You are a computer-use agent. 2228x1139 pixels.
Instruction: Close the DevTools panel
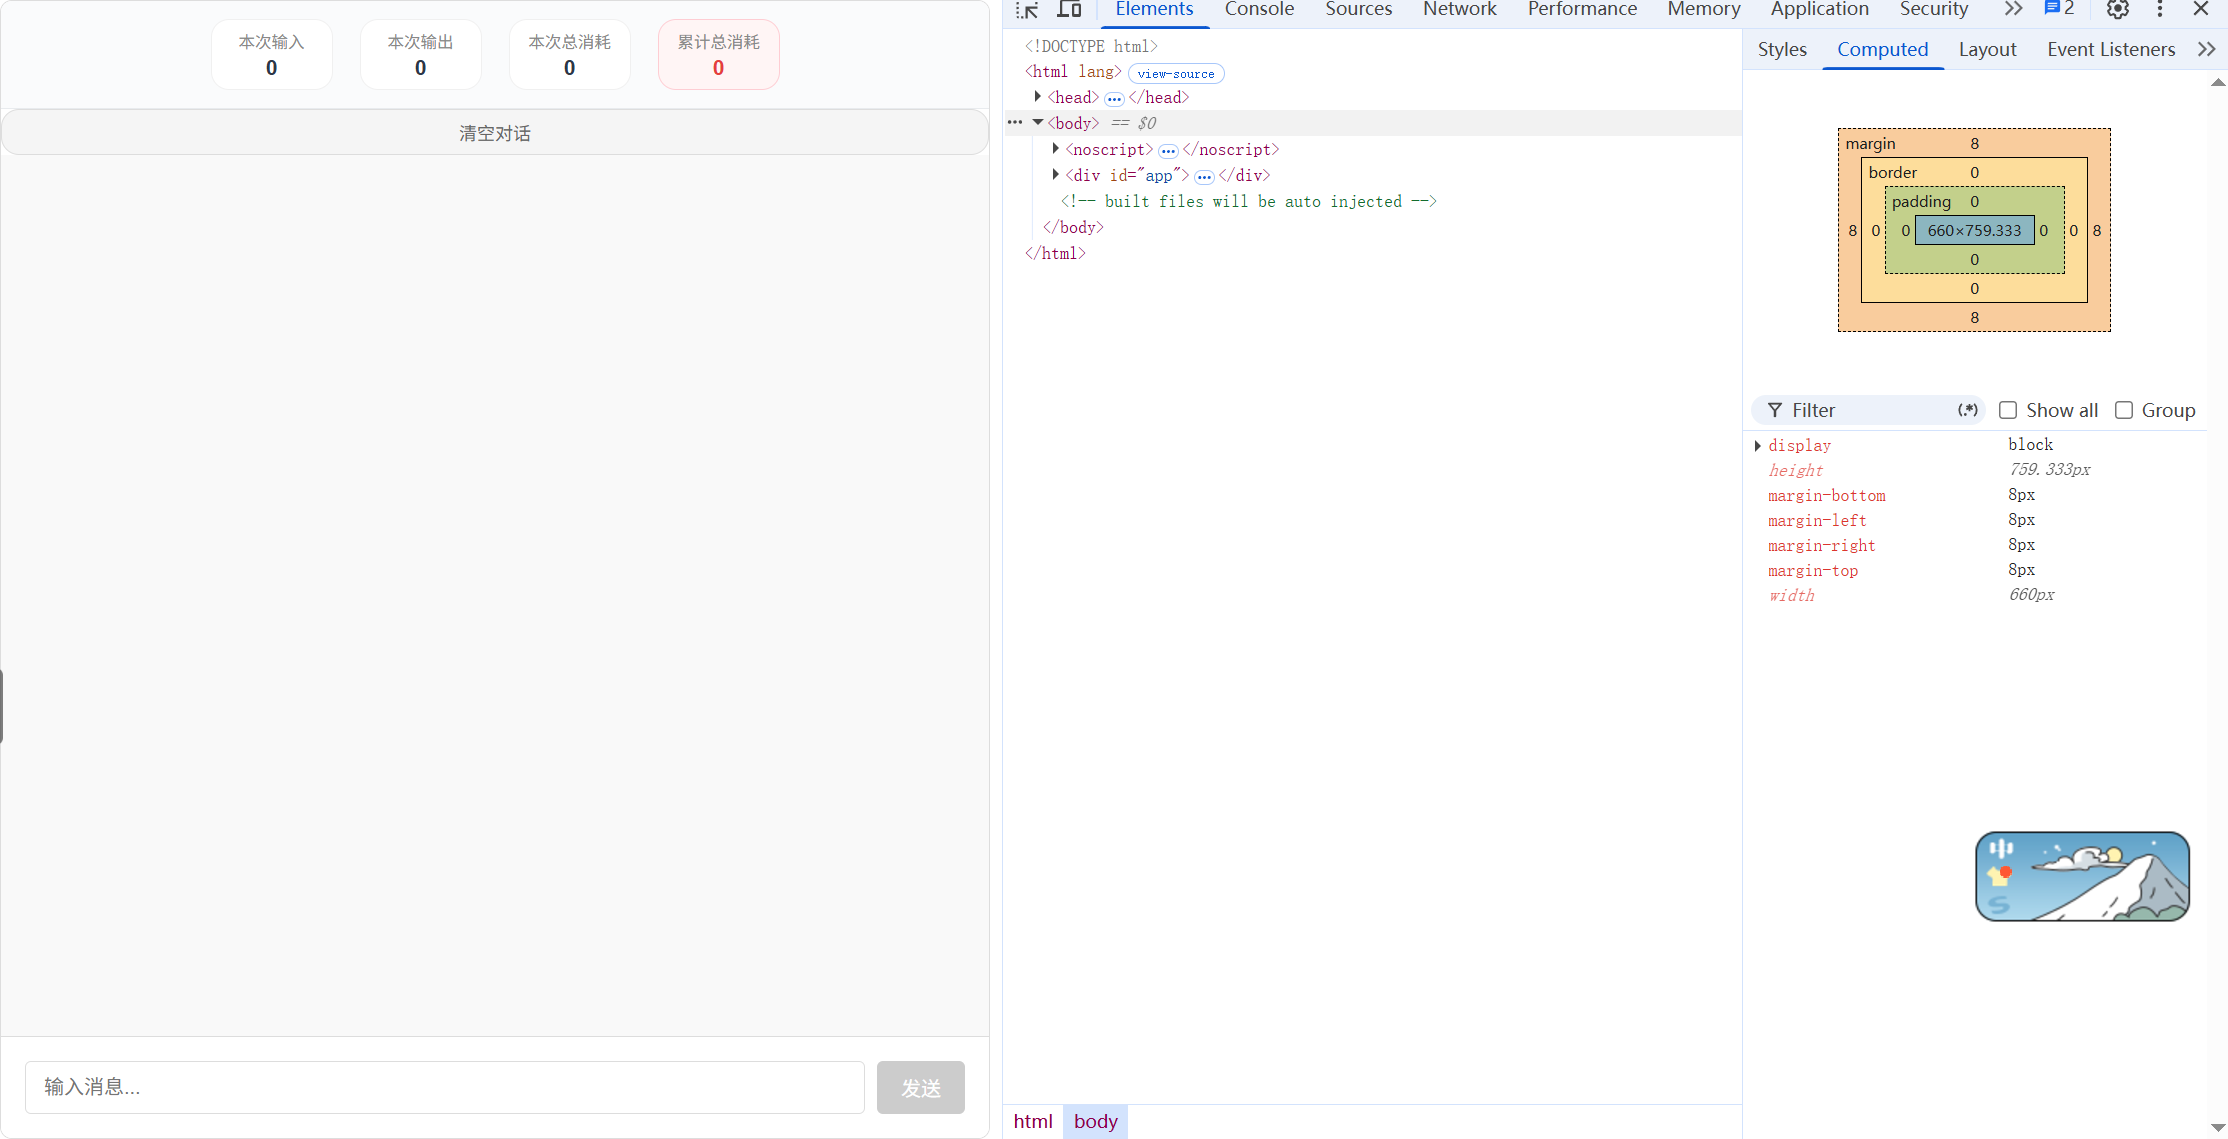coord(2201,10)
